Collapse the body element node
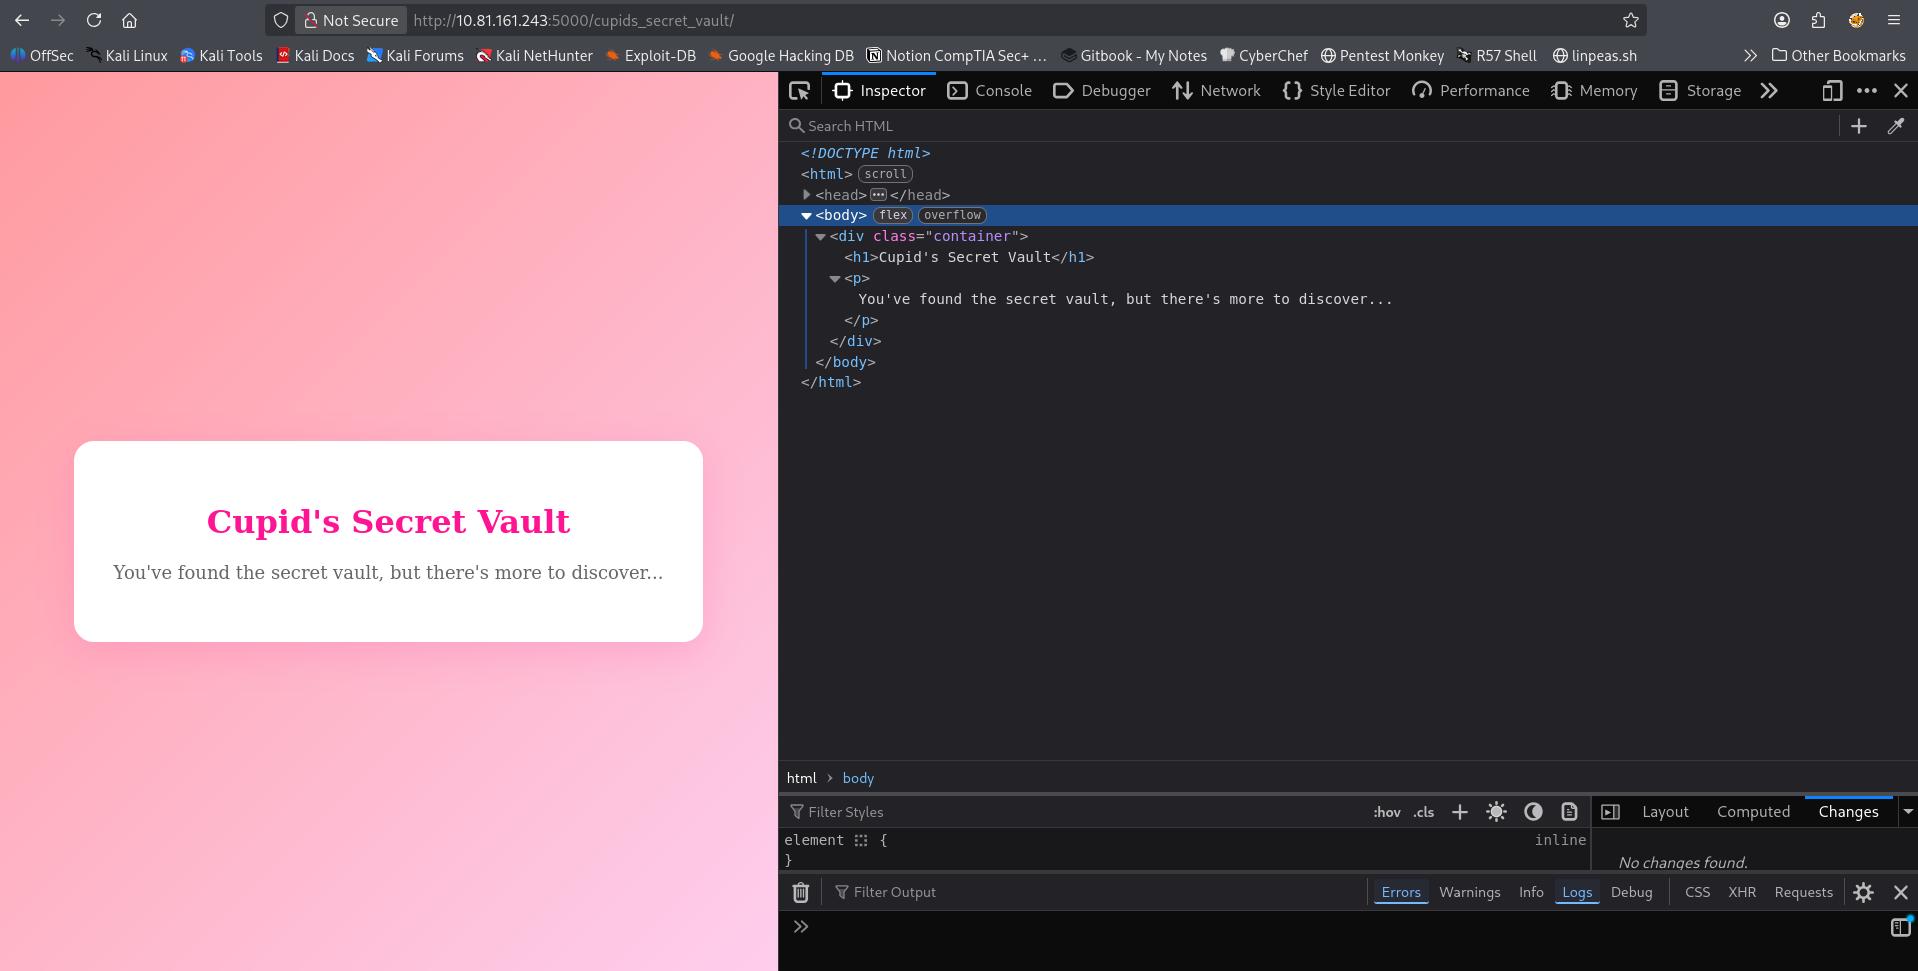This screenshot has width=1918, height=971. click(806, 215)
